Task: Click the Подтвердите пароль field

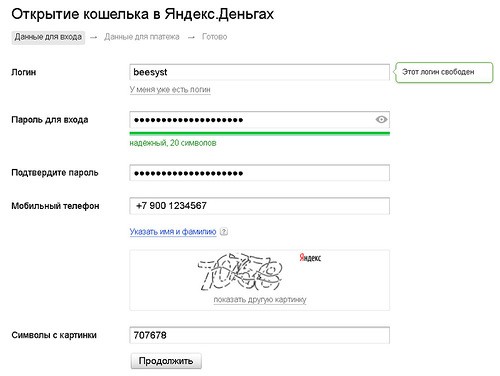Action: click(x=259, y=173)
